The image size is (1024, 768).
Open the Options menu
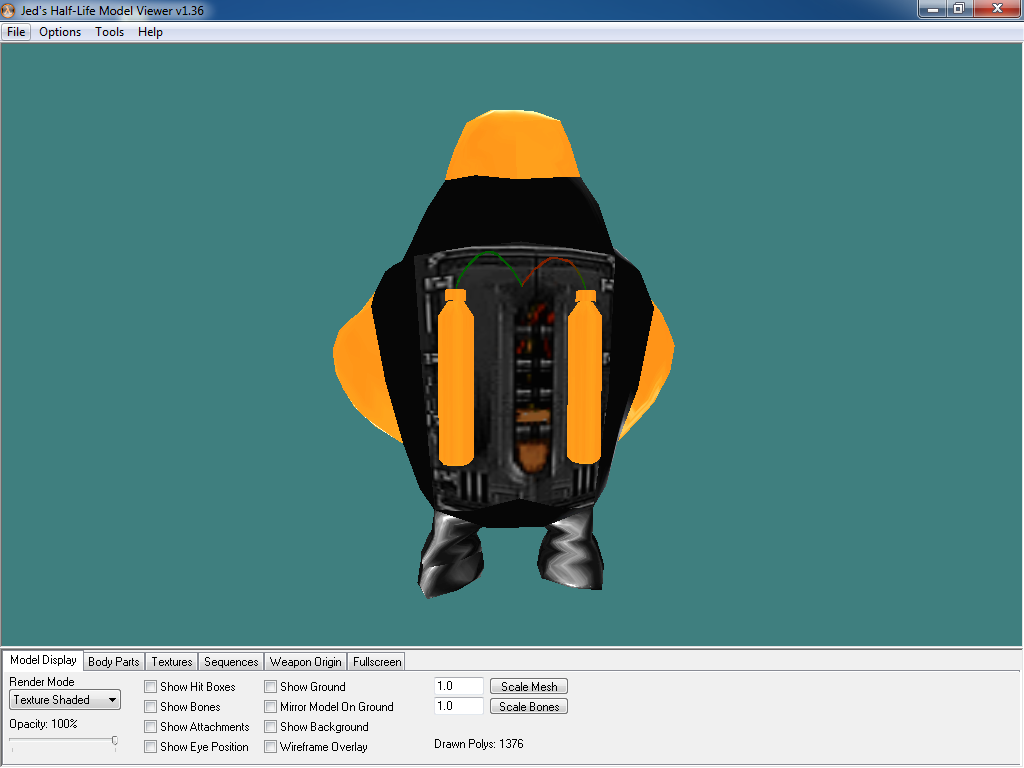point(60,32)
